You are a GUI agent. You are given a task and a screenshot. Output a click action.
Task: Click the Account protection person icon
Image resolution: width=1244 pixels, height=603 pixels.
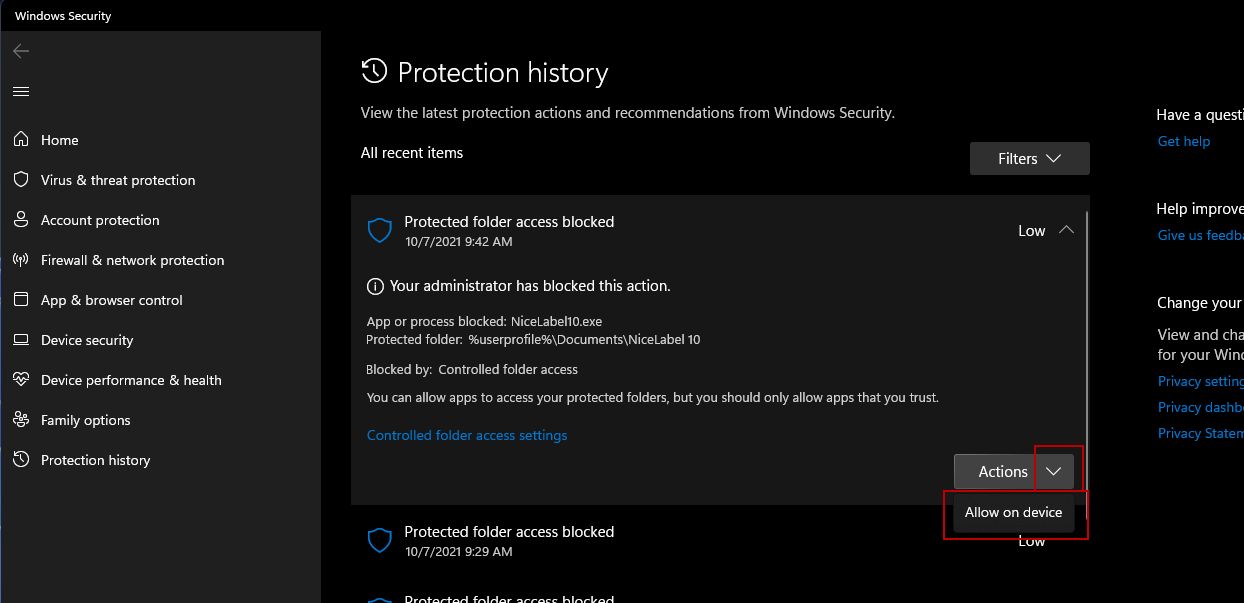point(21,220)
